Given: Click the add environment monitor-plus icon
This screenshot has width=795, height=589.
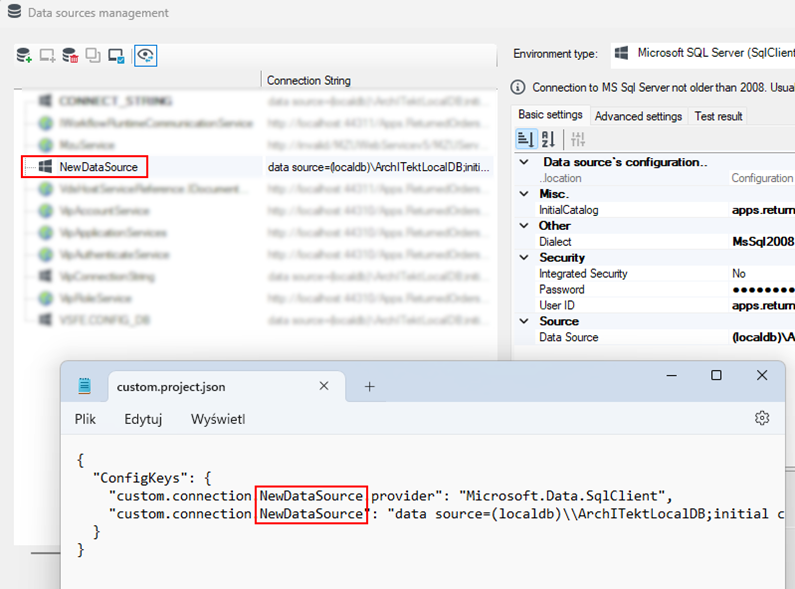Looking at the screenshot, I should [x=47, y=55].
